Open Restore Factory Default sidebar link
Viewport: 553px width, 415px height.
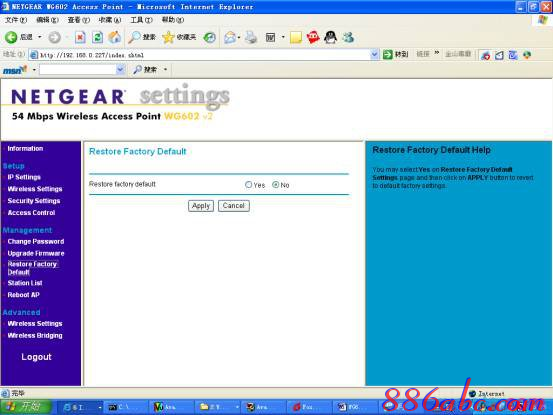click(x=32, y=268)
